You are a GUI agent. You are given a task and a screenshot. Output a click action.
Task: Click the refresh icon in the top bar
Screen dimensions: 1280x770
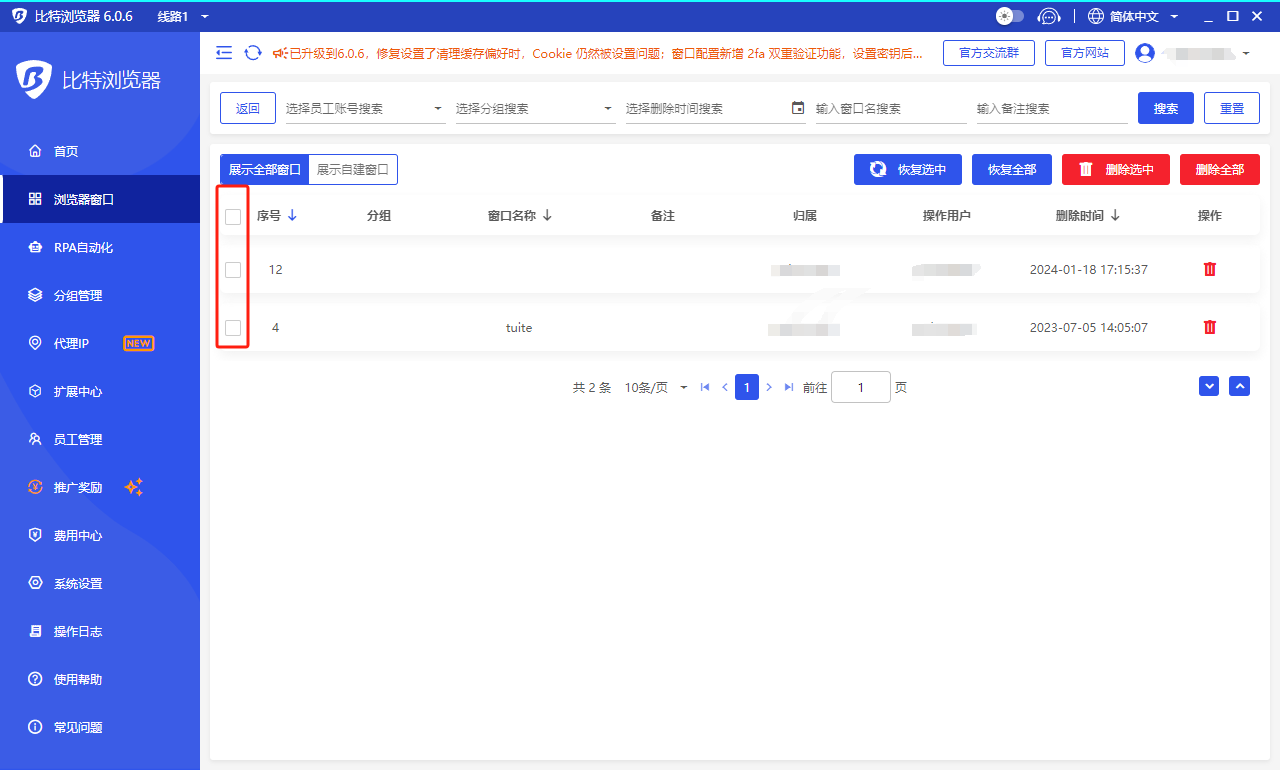coord(253,53)
